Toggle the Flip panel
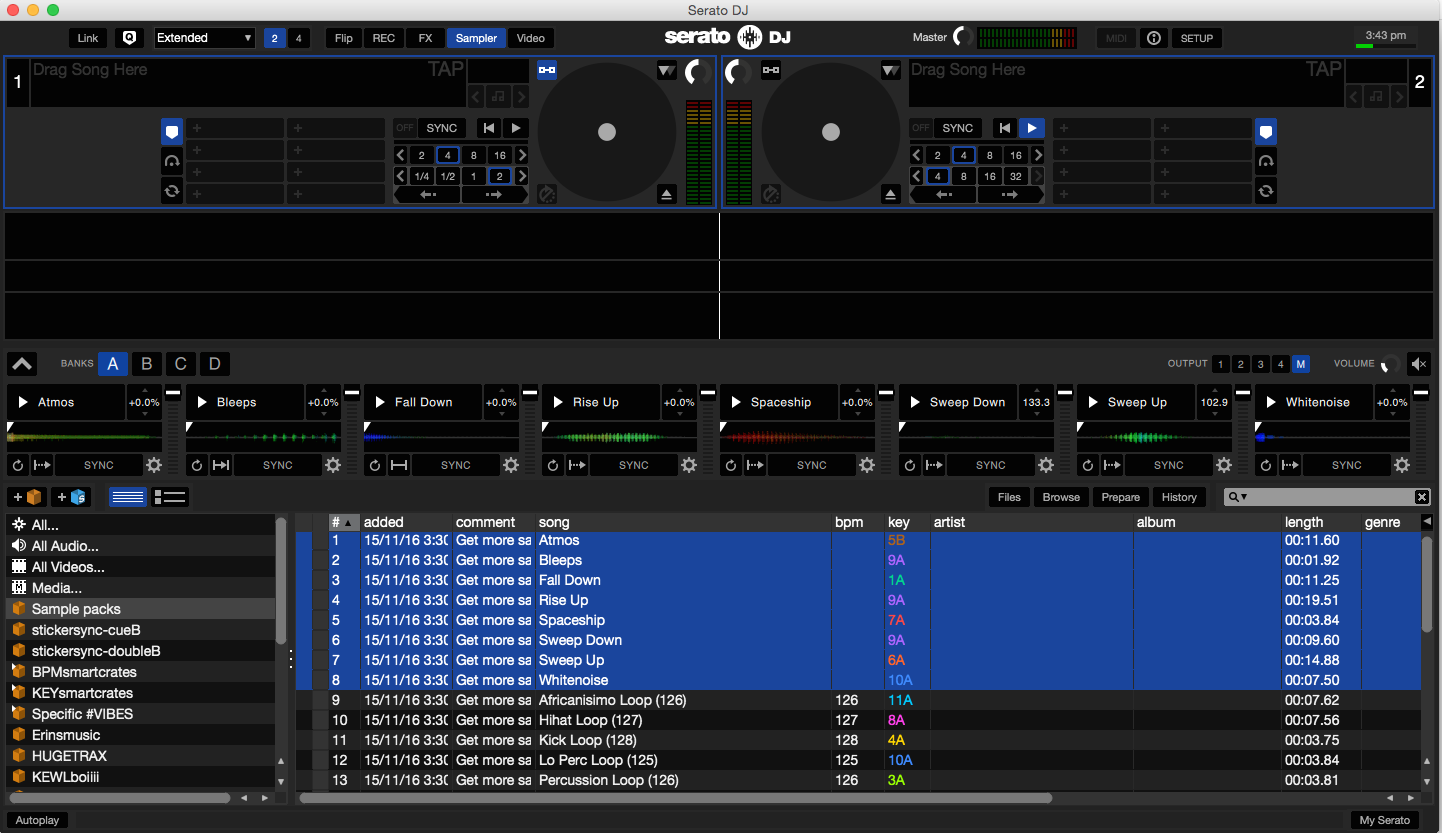This screenshot has width=1442, height=833. pos(343,38)
